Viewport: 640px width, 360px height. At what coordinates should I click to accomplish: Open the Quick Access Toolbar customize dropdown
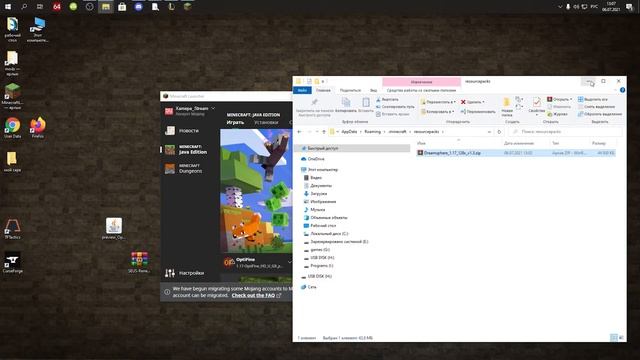click(x=323, y=81)
